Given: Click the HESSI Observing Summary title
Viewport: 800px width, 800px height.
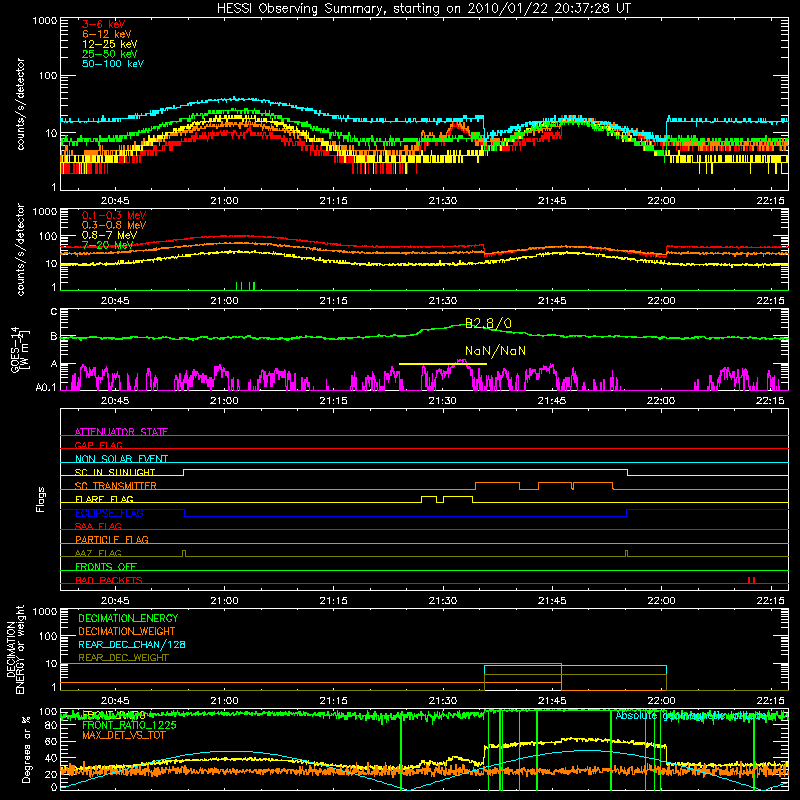Looking at the screenshot, I should [x=423, y=9].
